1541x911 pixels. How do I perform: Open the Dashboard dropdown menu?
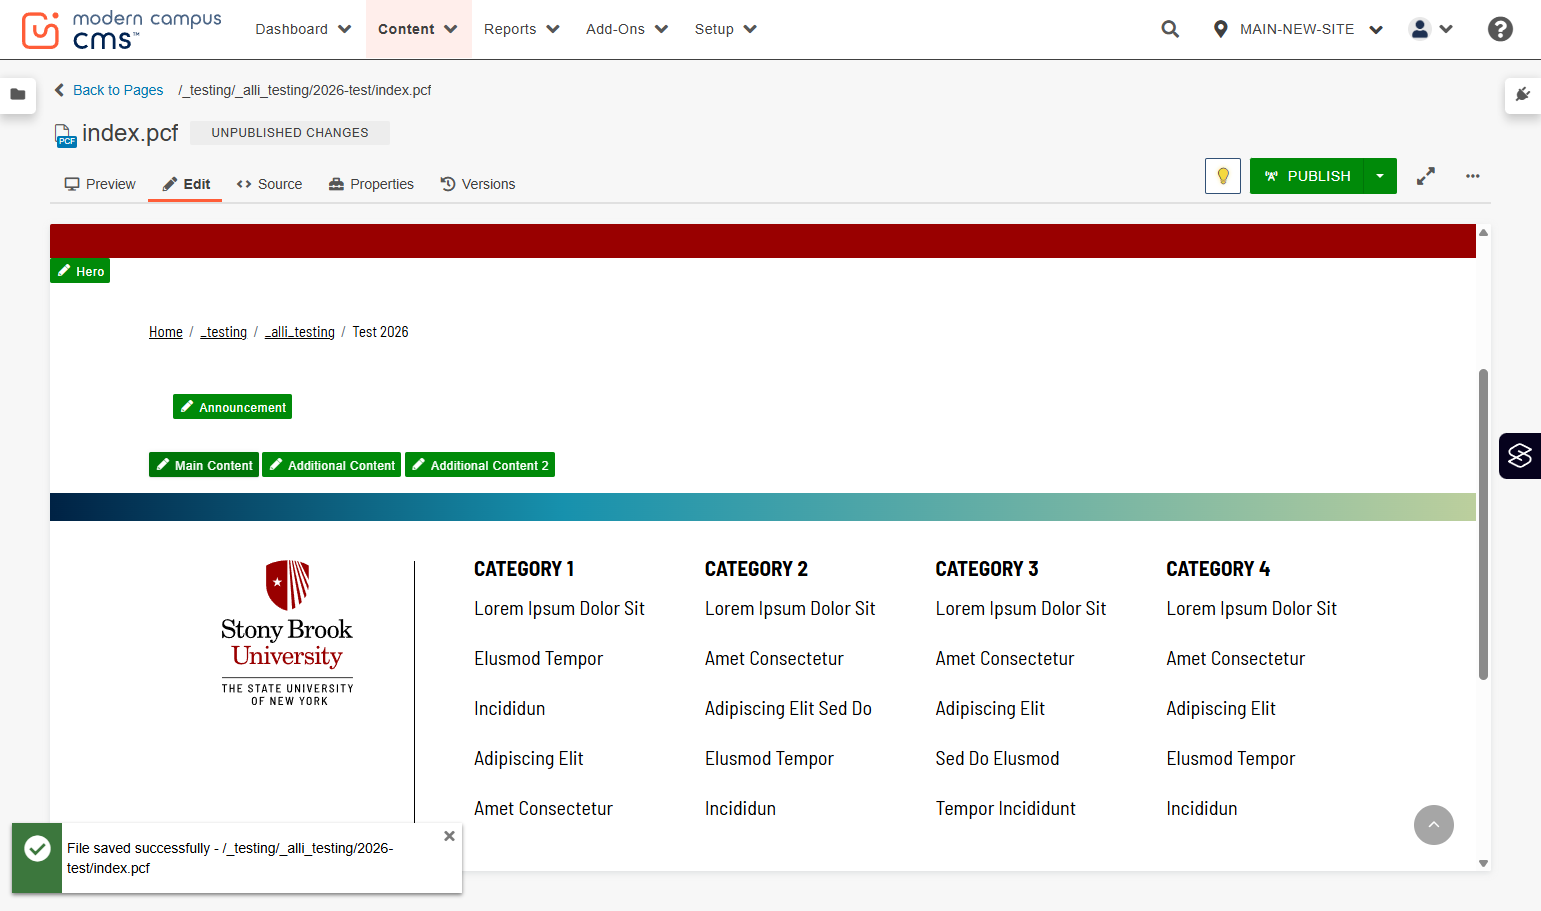tap(303, 29)
